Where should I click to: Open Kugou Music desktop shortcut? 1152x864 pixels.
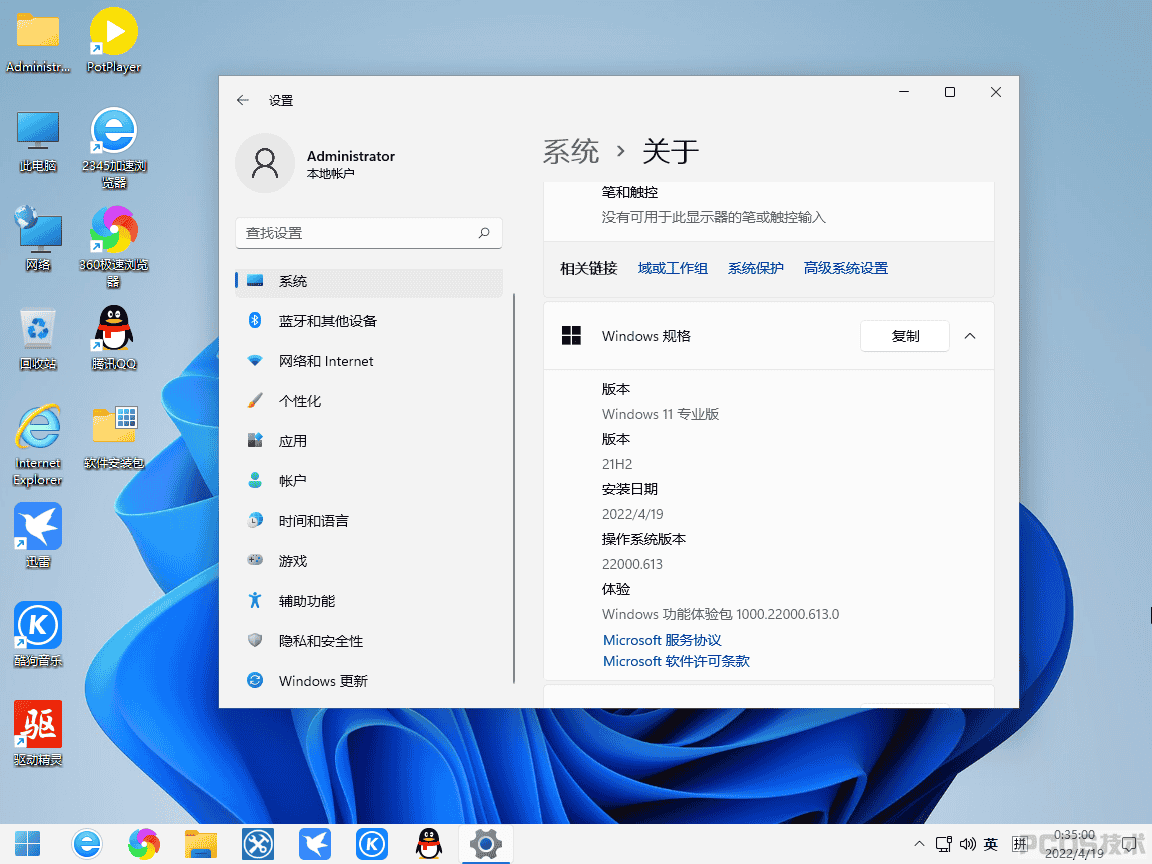point(37,634)
